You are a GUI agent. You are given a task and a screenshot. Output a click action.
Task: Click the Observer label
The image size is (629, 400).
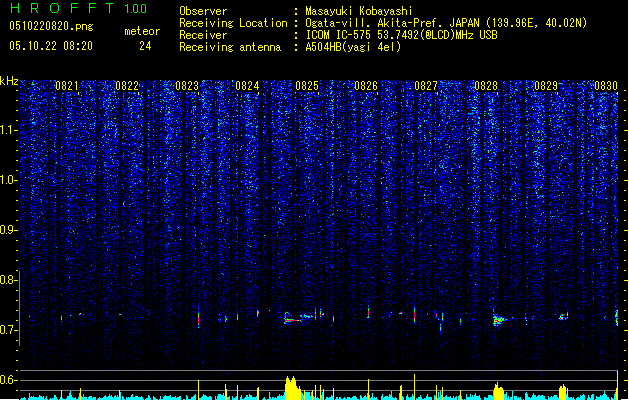[x=203, y=11]
